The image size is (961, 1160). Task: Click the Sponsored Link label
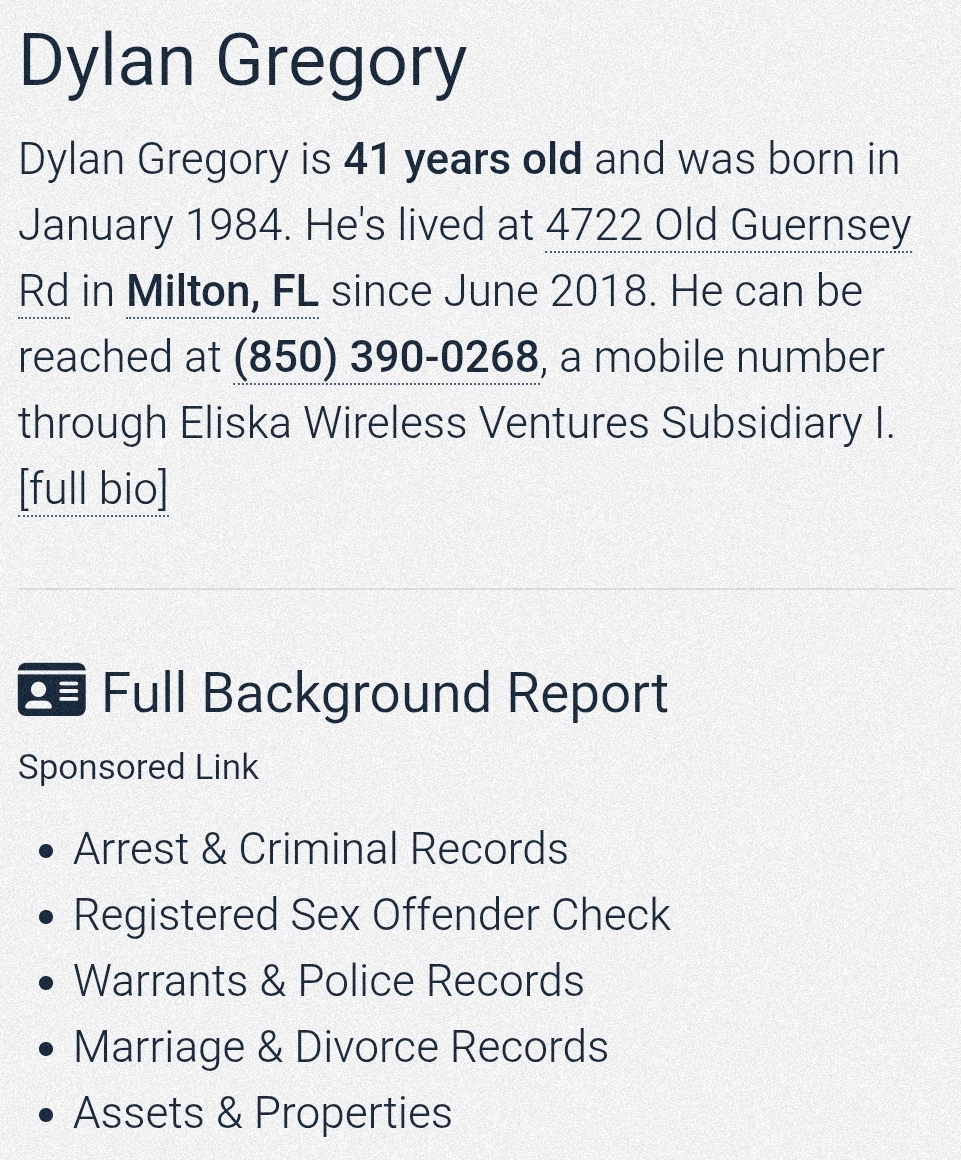tap(138, 767)
